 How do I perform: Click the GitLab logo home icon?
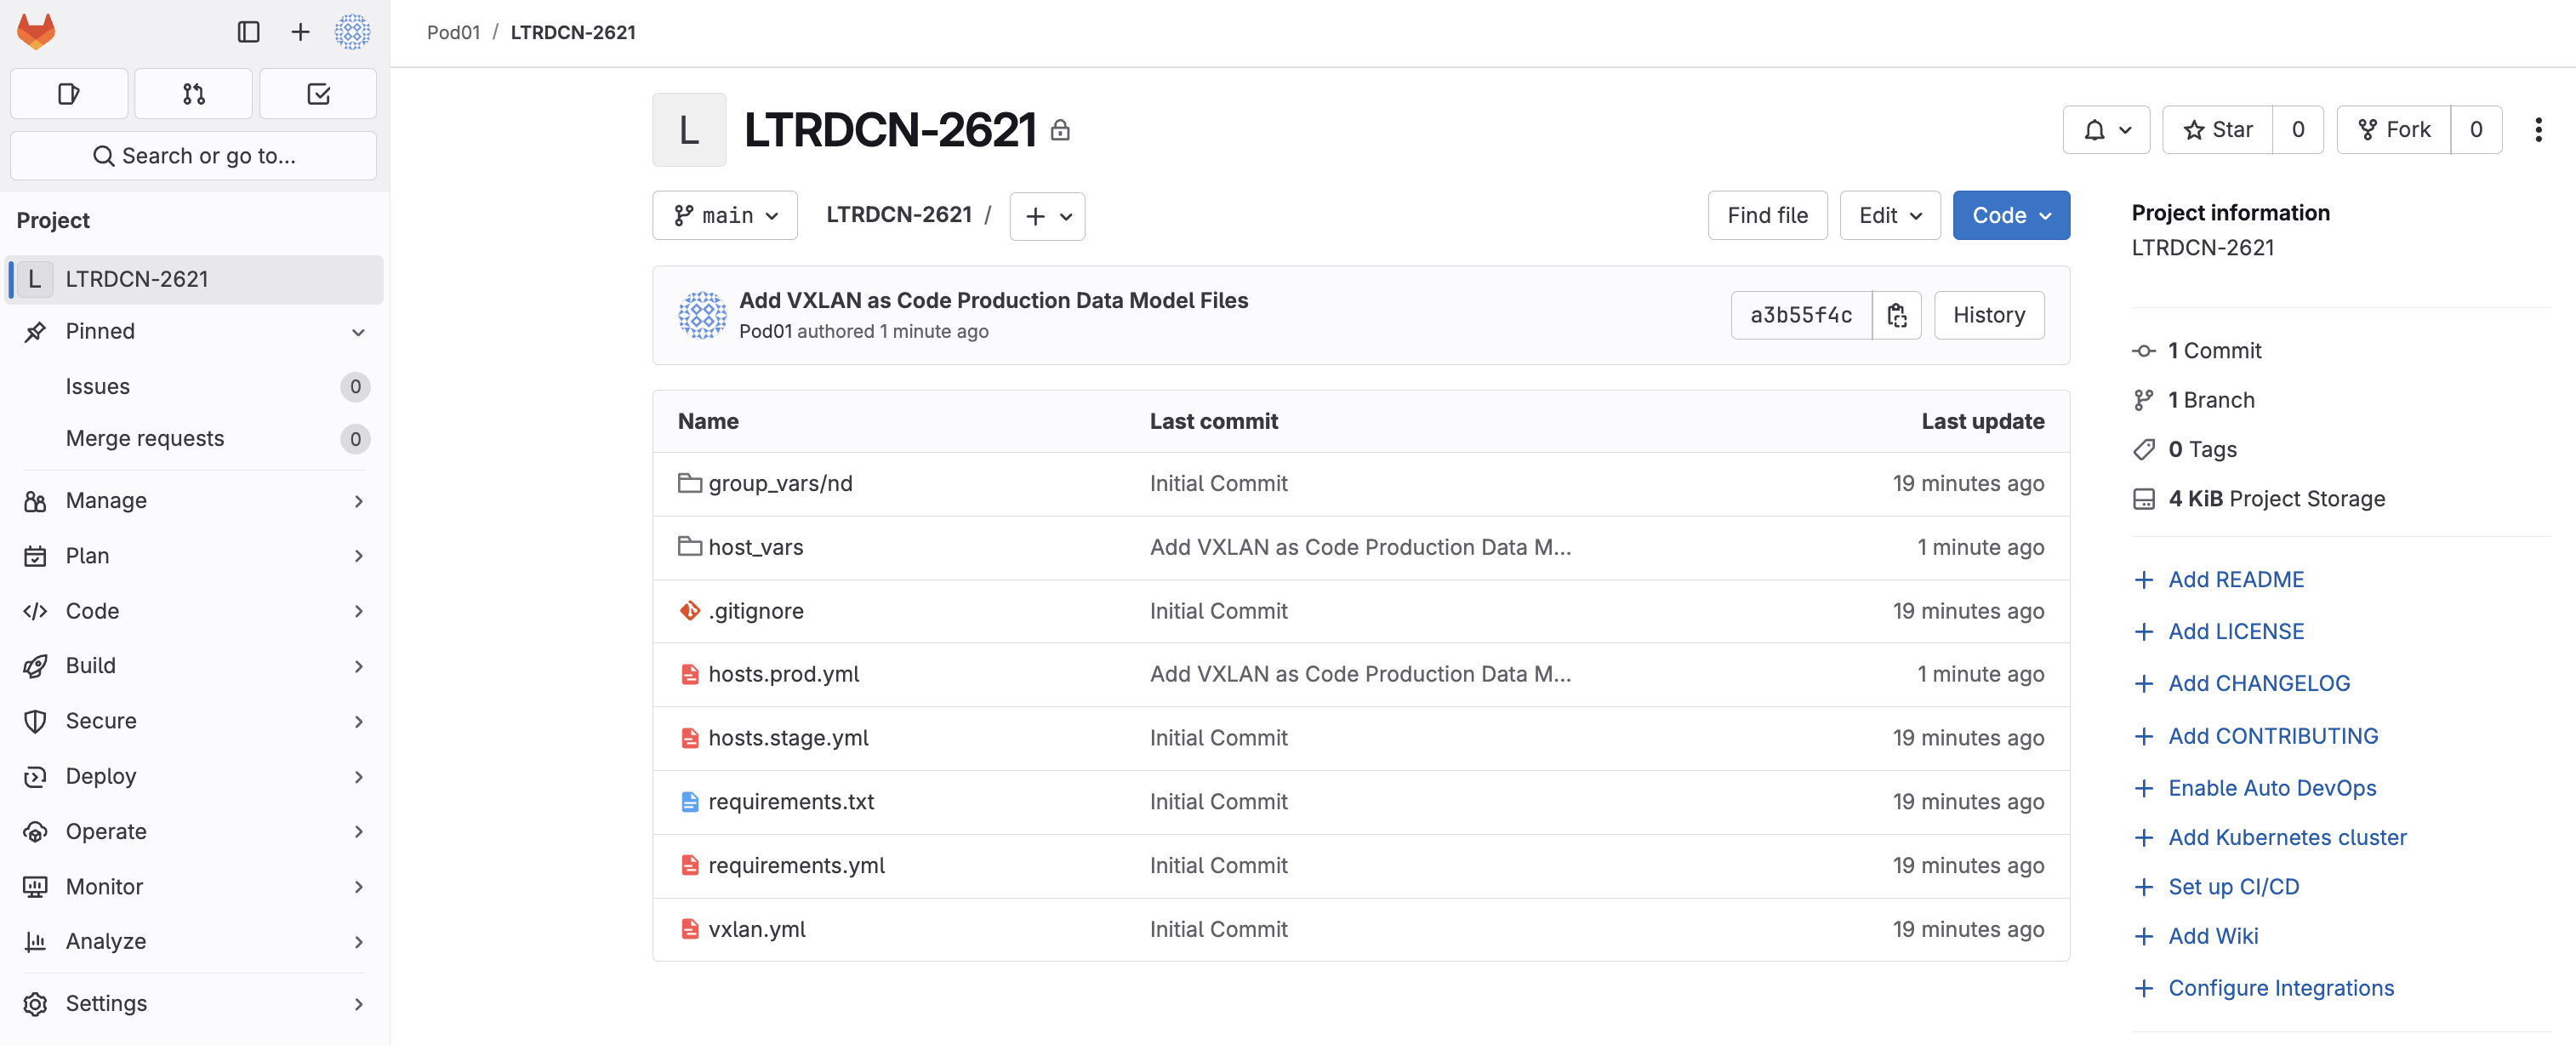click(36, 32)
